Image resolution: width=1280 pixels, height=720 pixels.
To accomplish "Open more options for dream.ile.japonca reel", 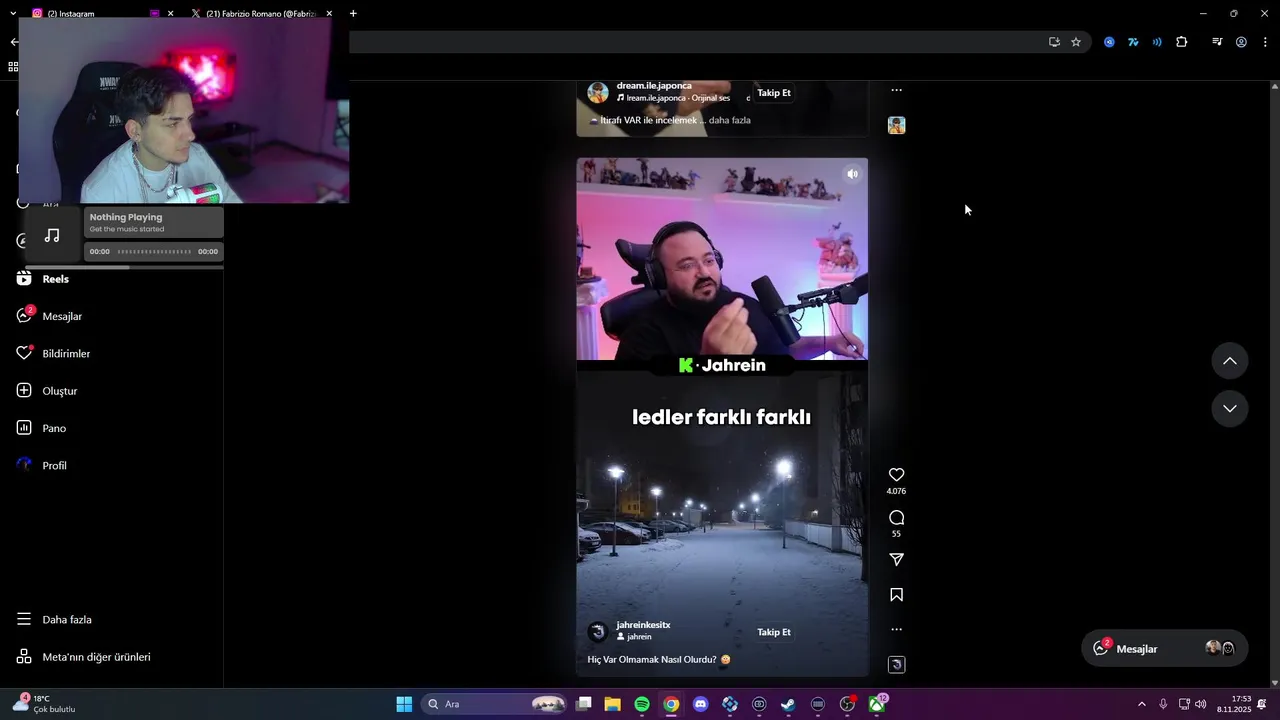I will point(896,90).
